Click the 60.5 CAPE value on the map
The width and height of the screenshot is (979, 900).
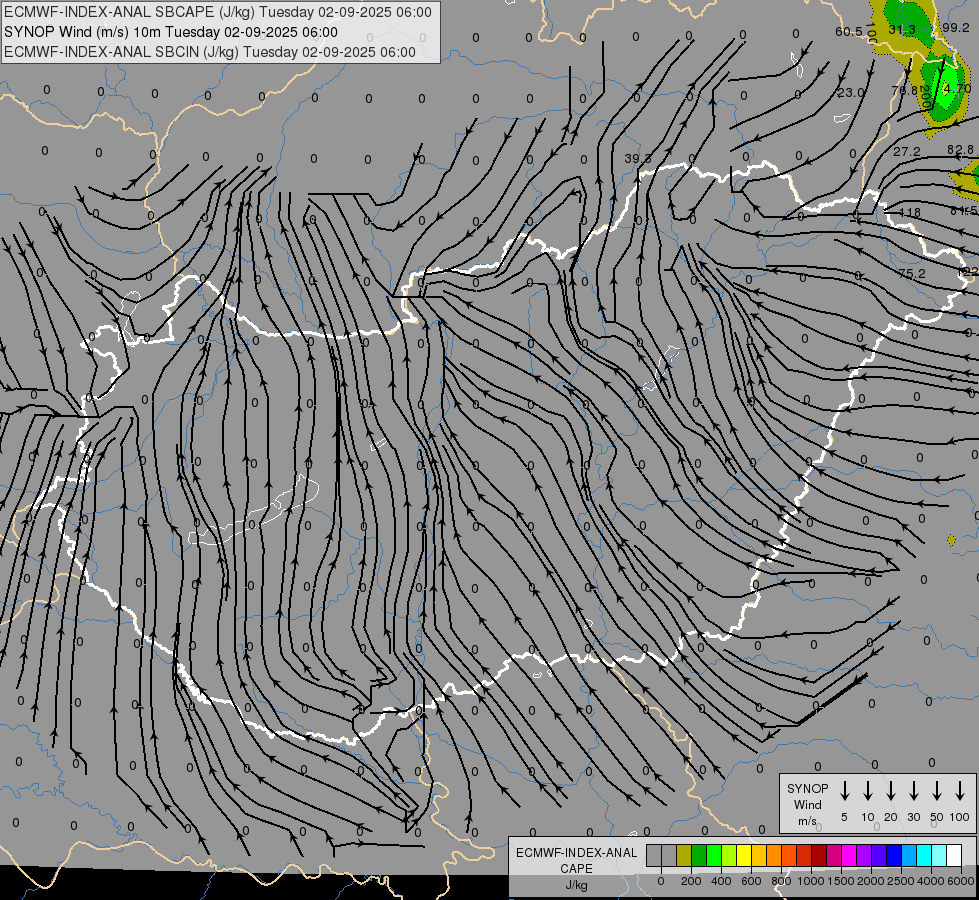[849, 32]
